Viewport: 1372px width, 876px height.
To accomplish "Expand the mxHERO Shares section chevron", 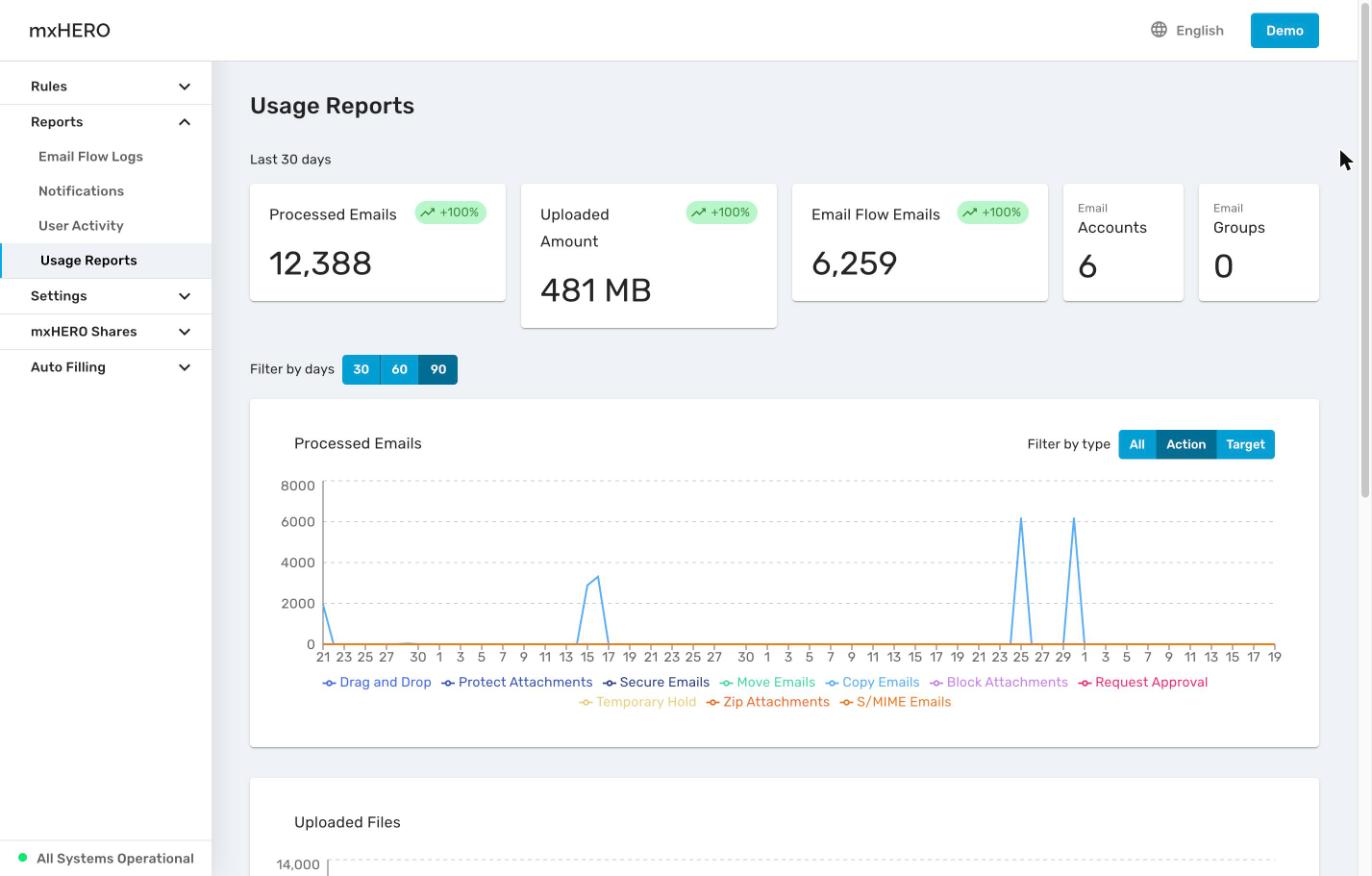I will click(184, 332).
